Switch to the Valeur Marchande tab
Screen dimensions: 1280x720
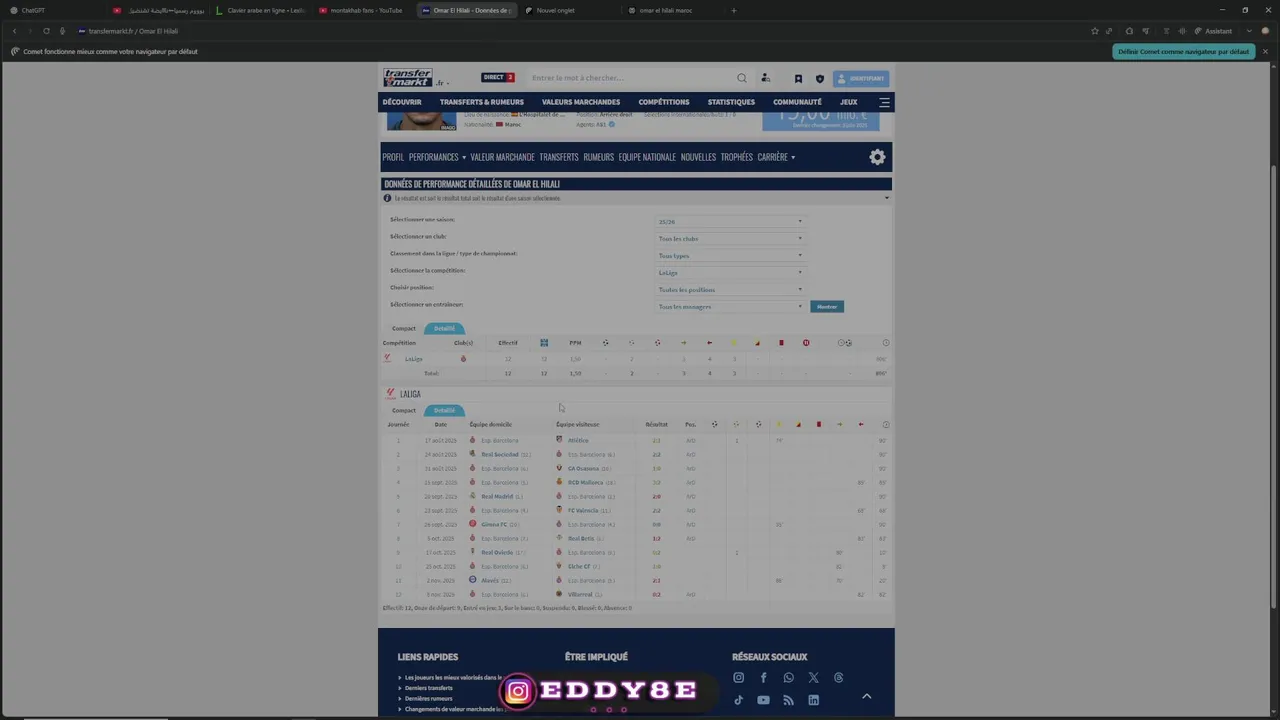pos(502,157)
